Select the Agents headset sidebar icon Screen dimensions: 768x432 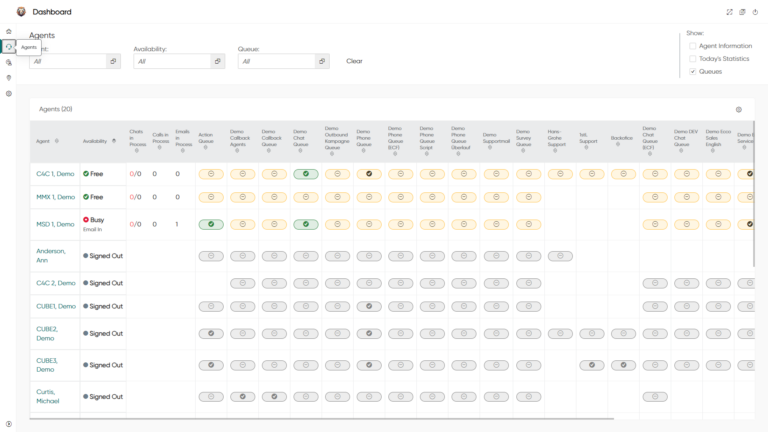tap(9, 46)
